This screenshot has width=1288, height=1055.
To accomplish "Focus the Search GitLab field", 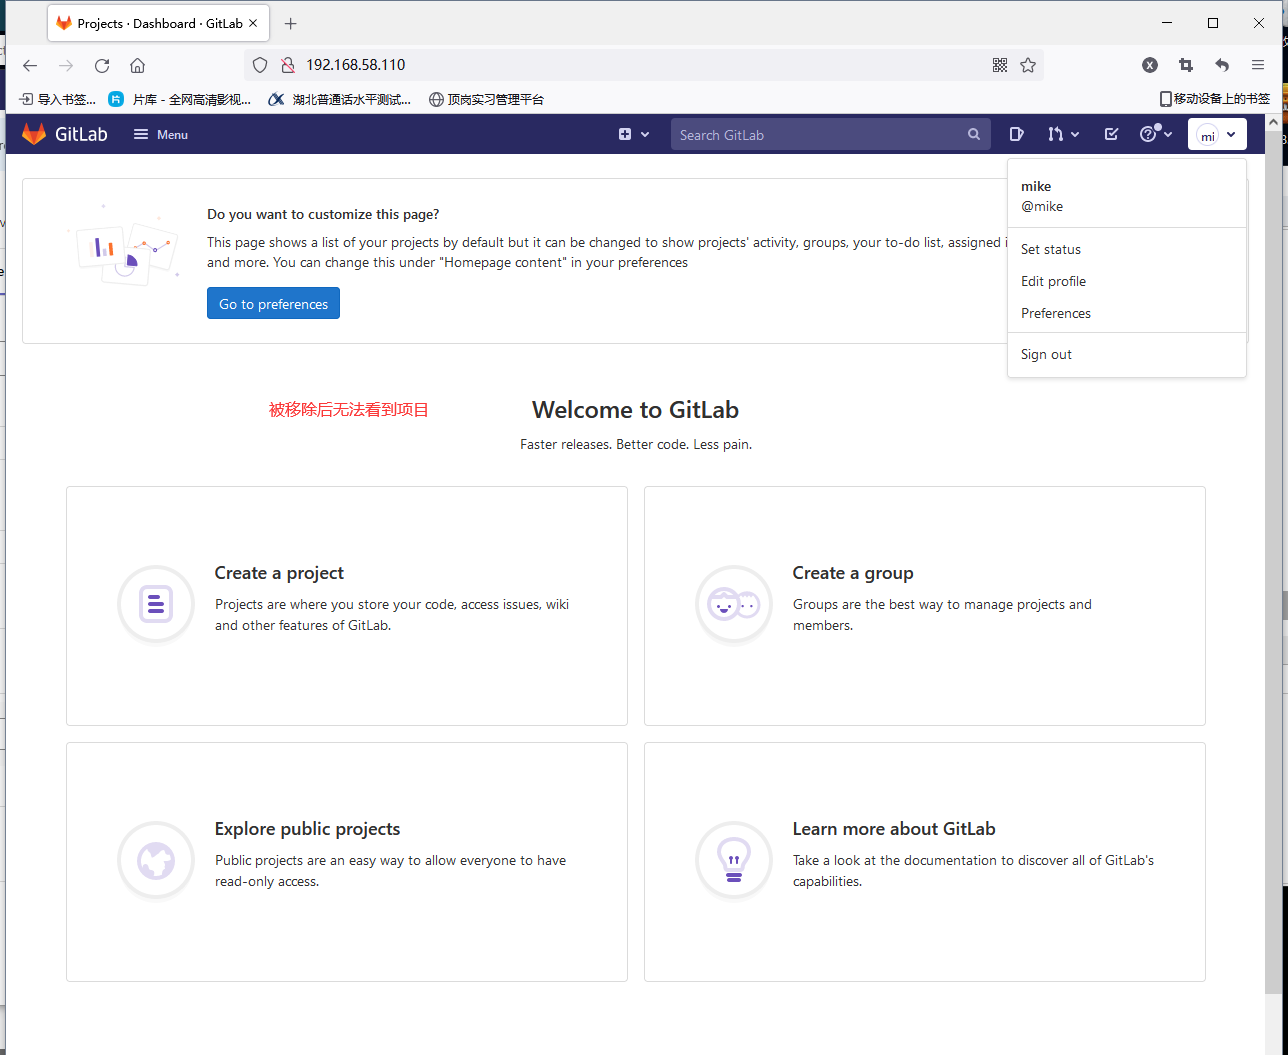I will (830, 134).
